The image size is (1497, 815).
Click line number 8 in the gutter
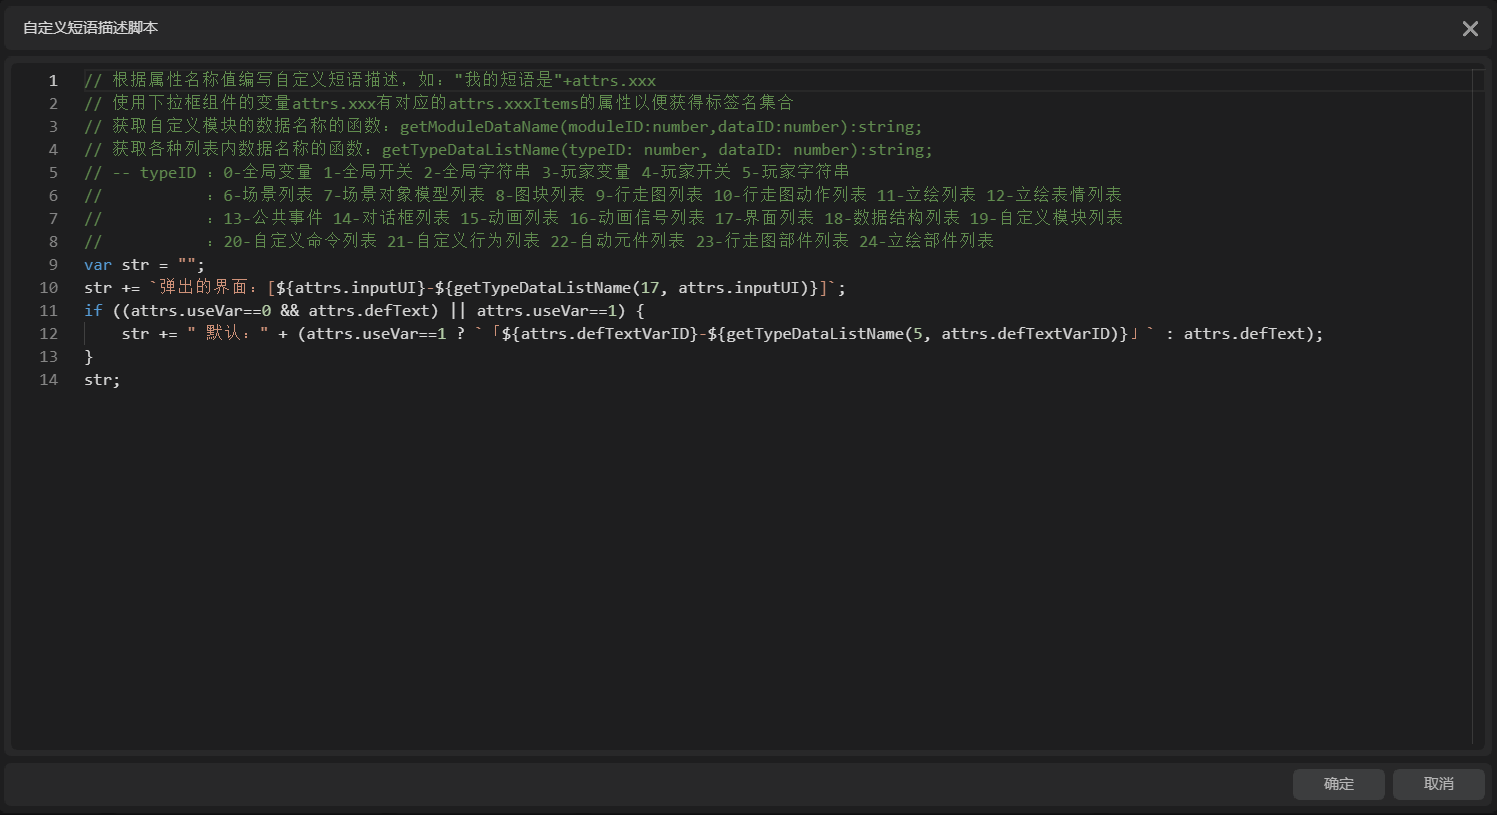53,241
